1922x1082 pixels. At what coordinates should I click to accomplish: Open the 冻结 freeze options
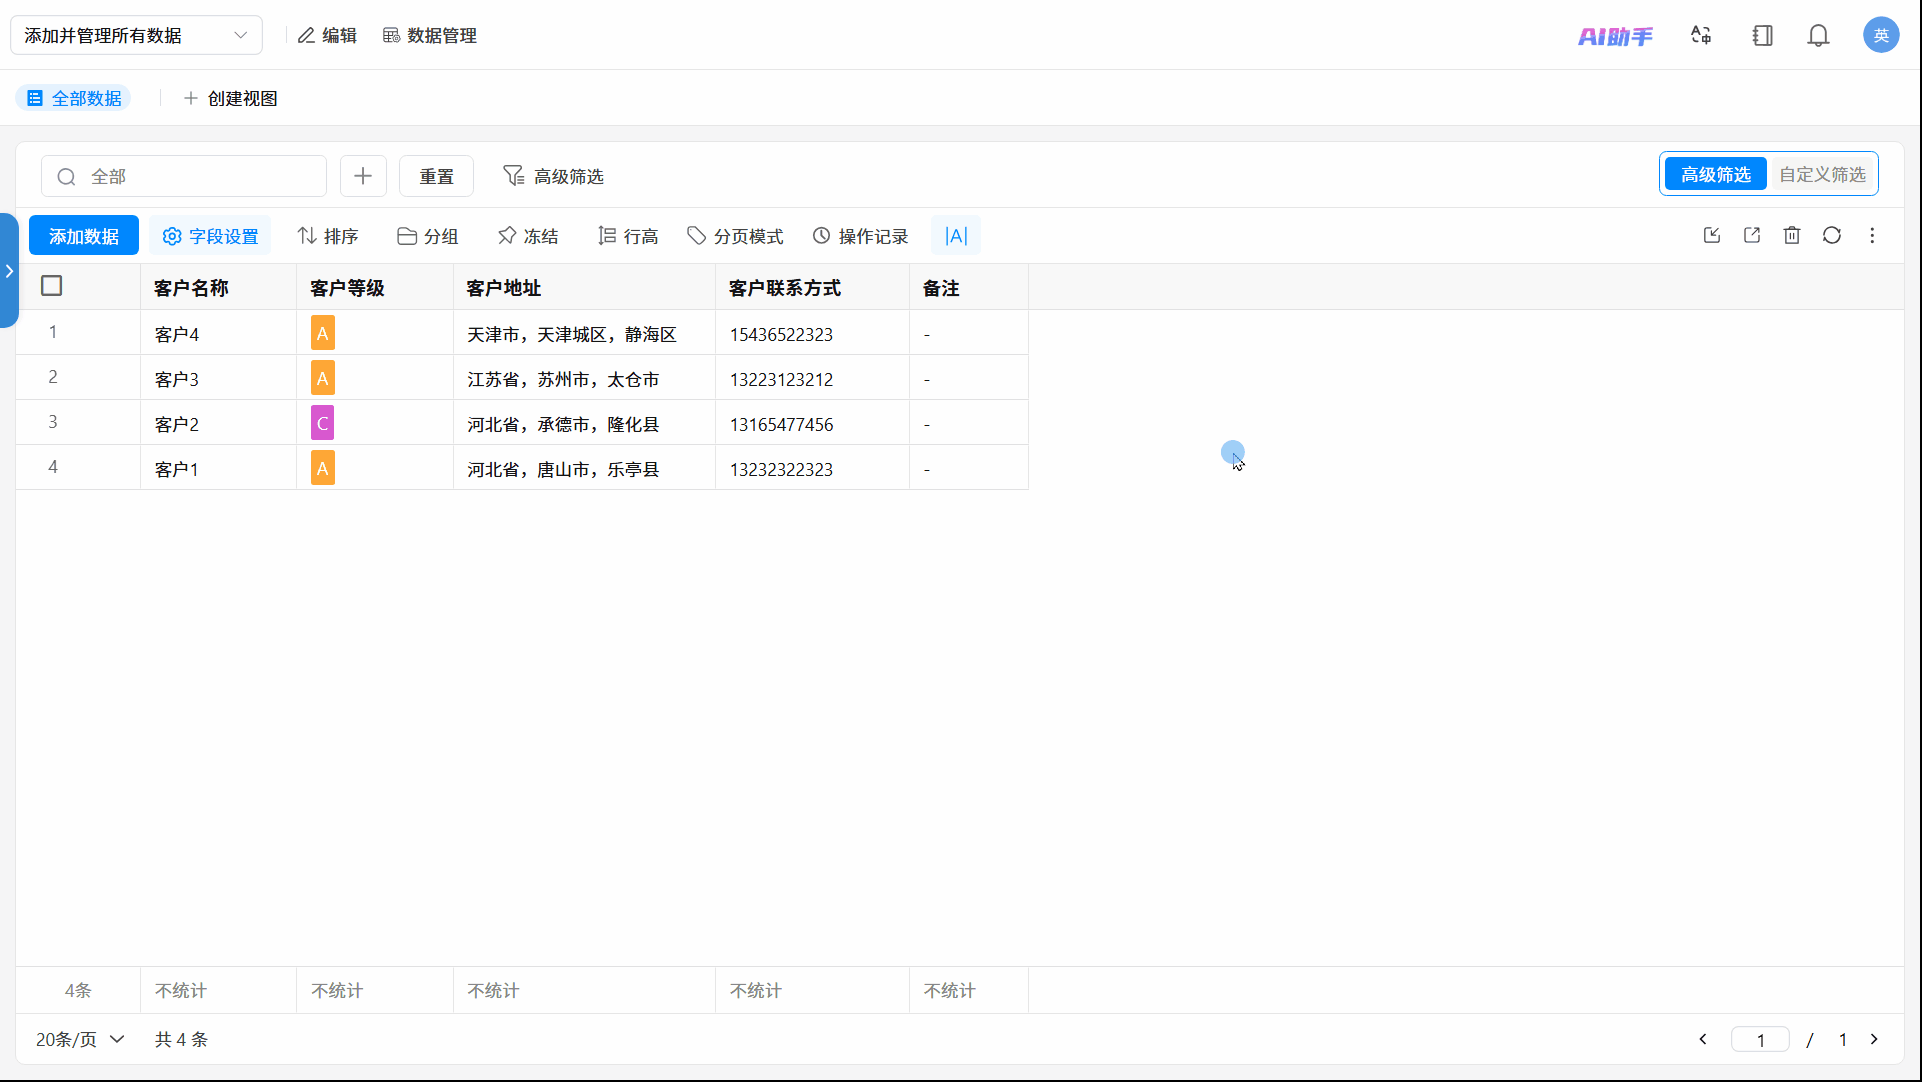coord(528,236)
